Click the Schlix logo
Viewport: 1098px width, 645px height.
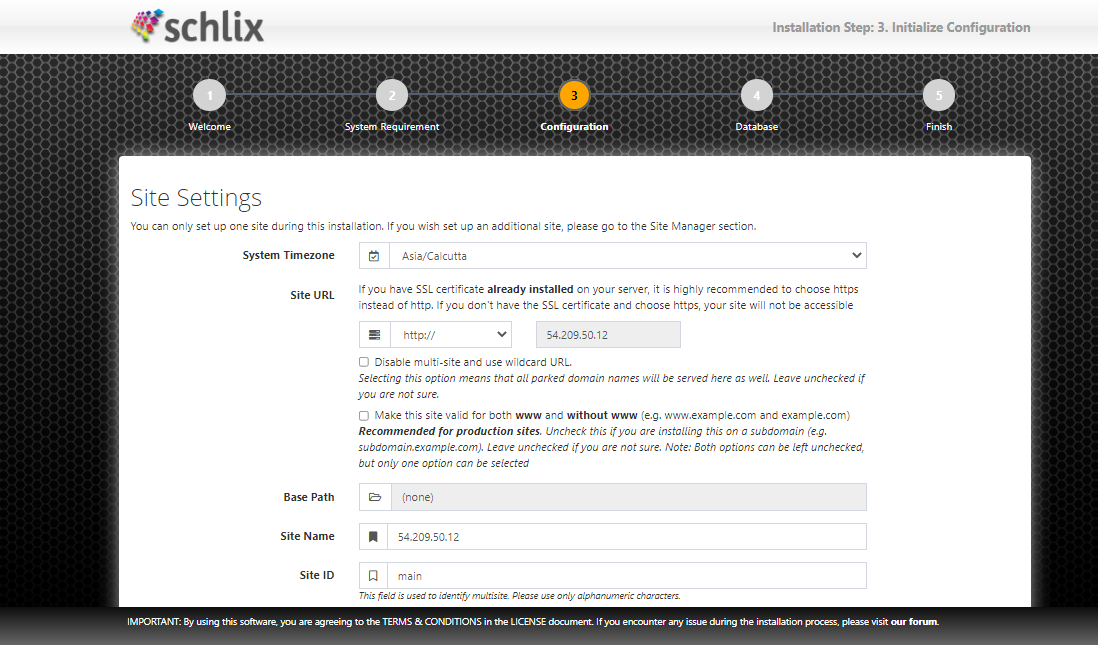[x=197, y=26]
